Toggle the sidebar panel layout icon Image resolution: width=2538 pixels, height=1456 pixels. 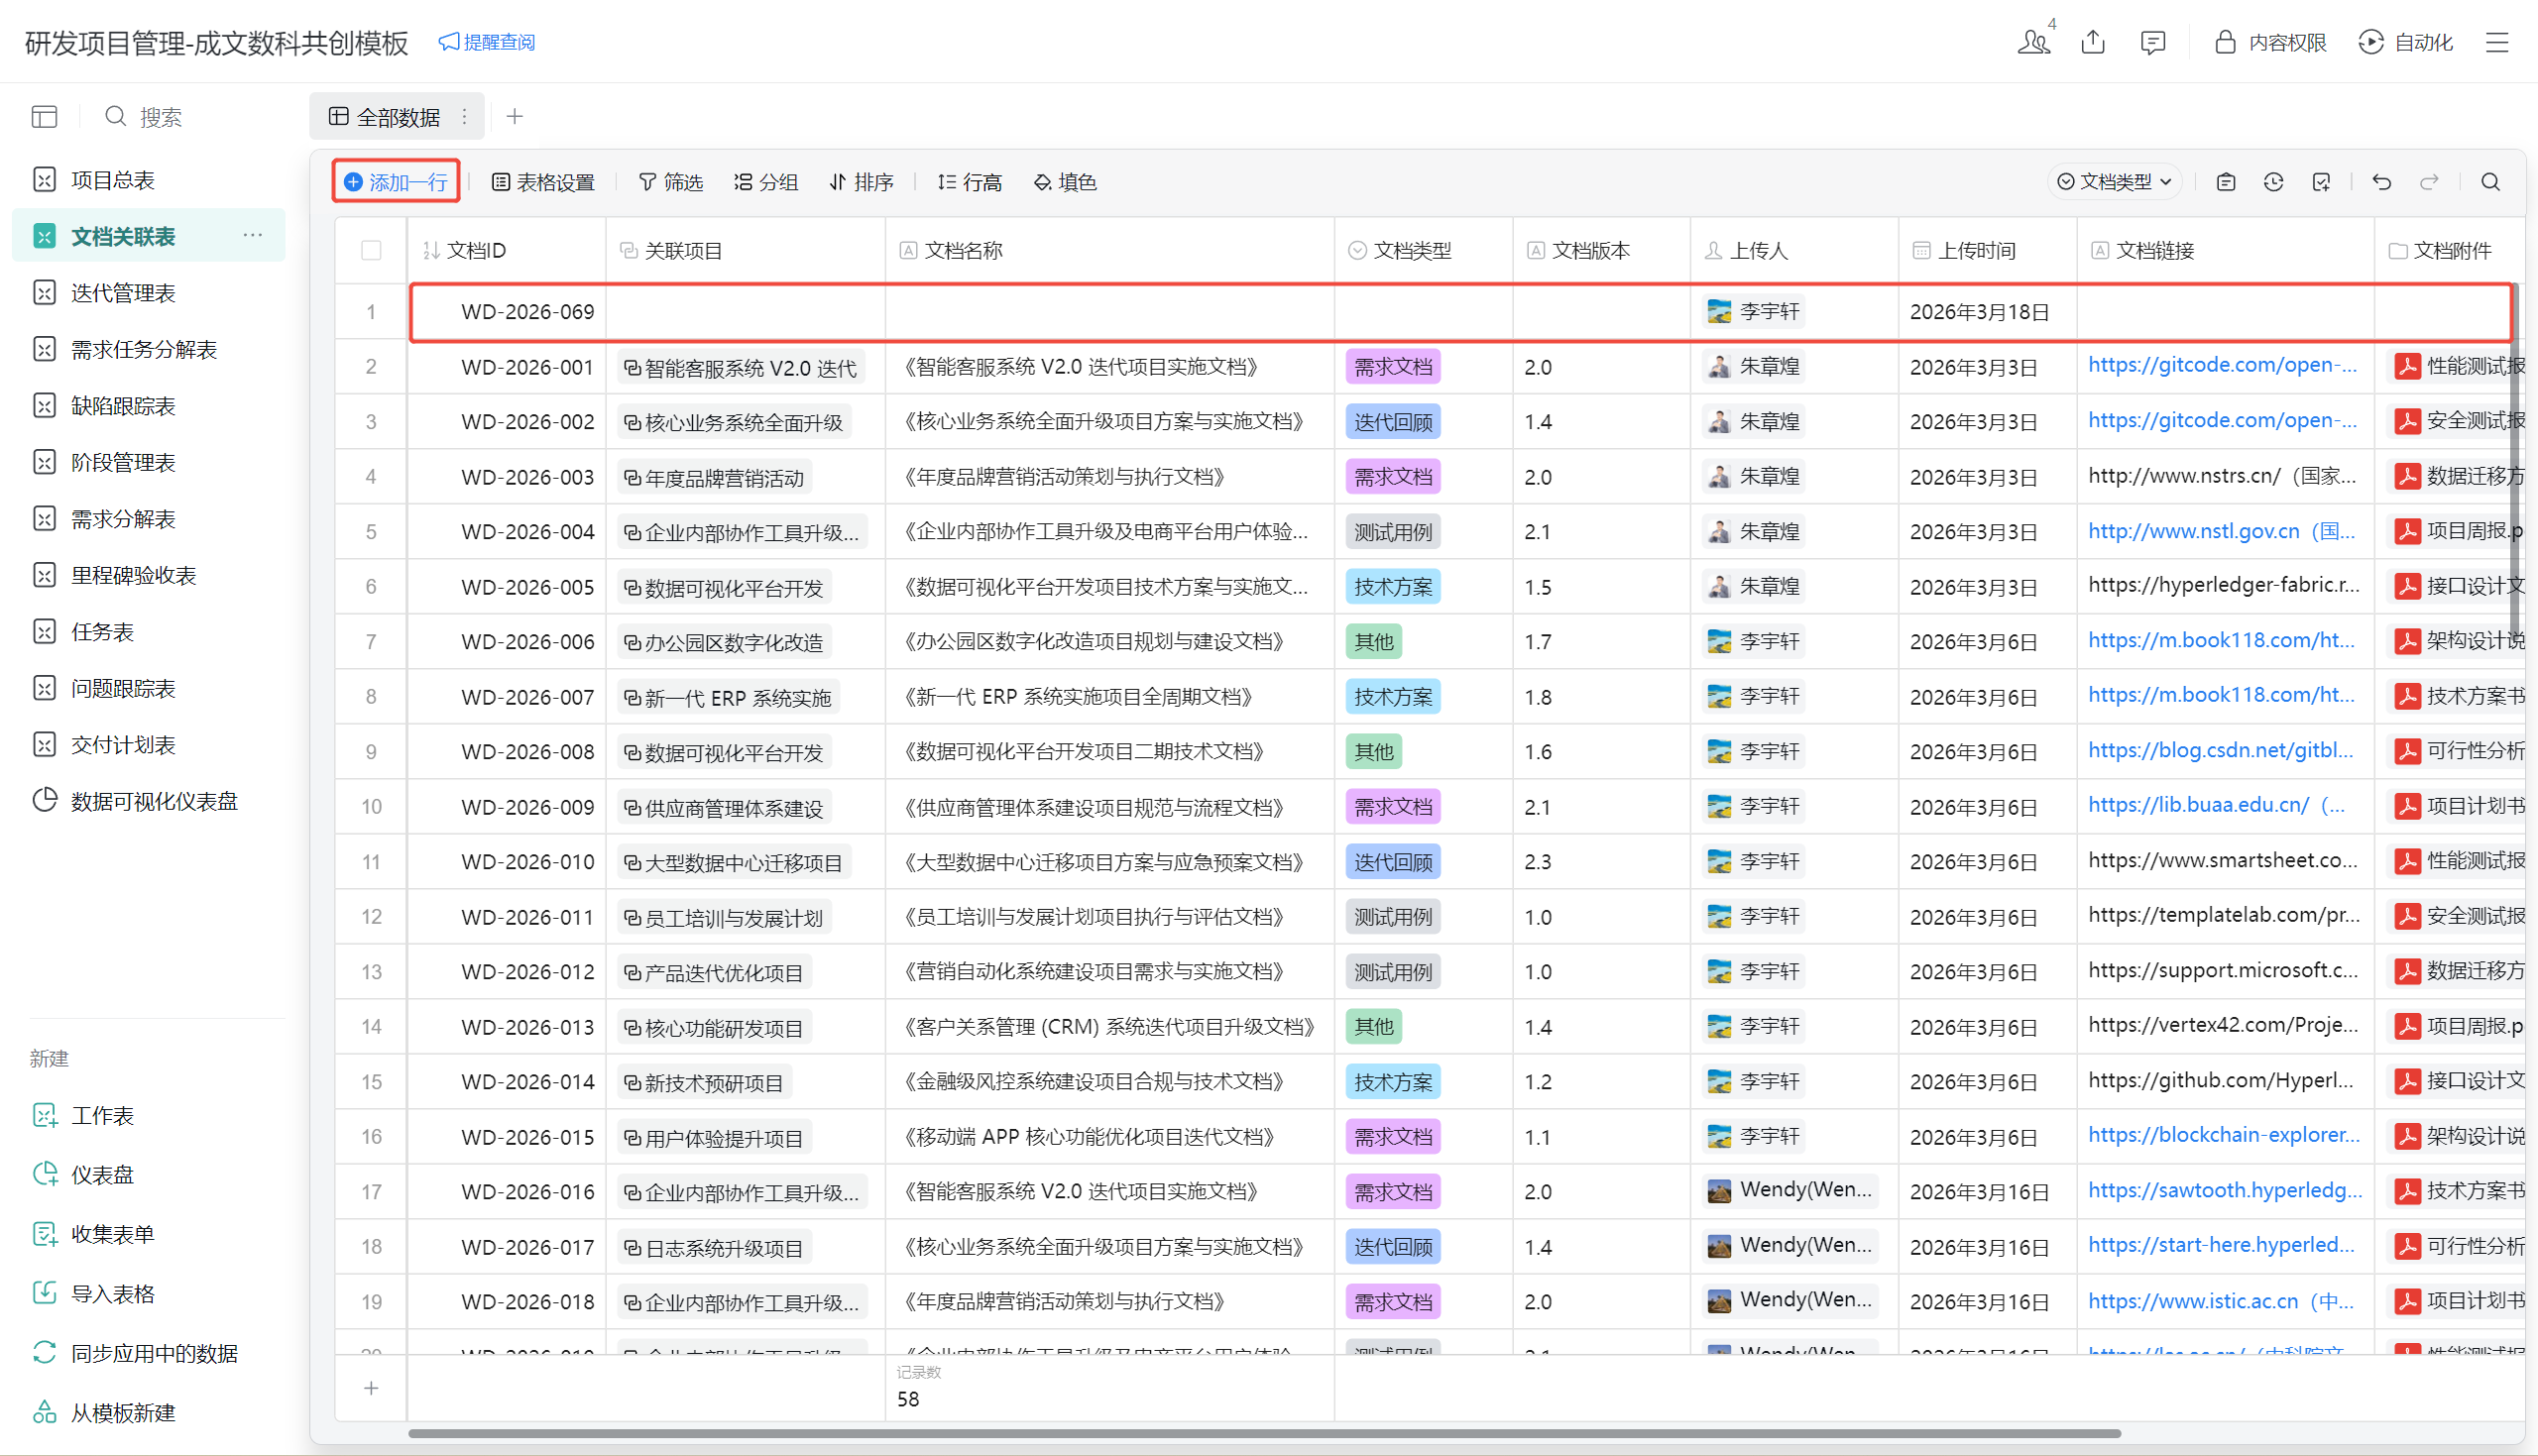pyautogui.click(x=44, y=117)
